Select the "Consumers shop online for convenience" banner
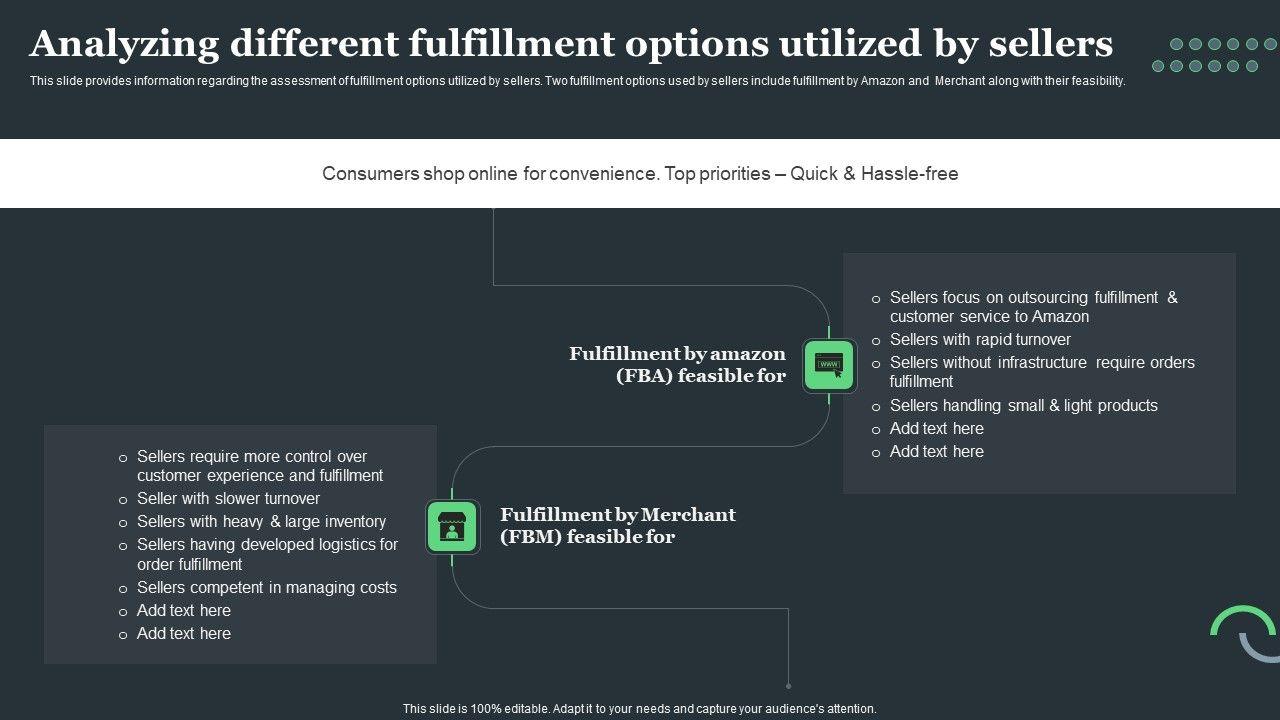 point(640,174)
